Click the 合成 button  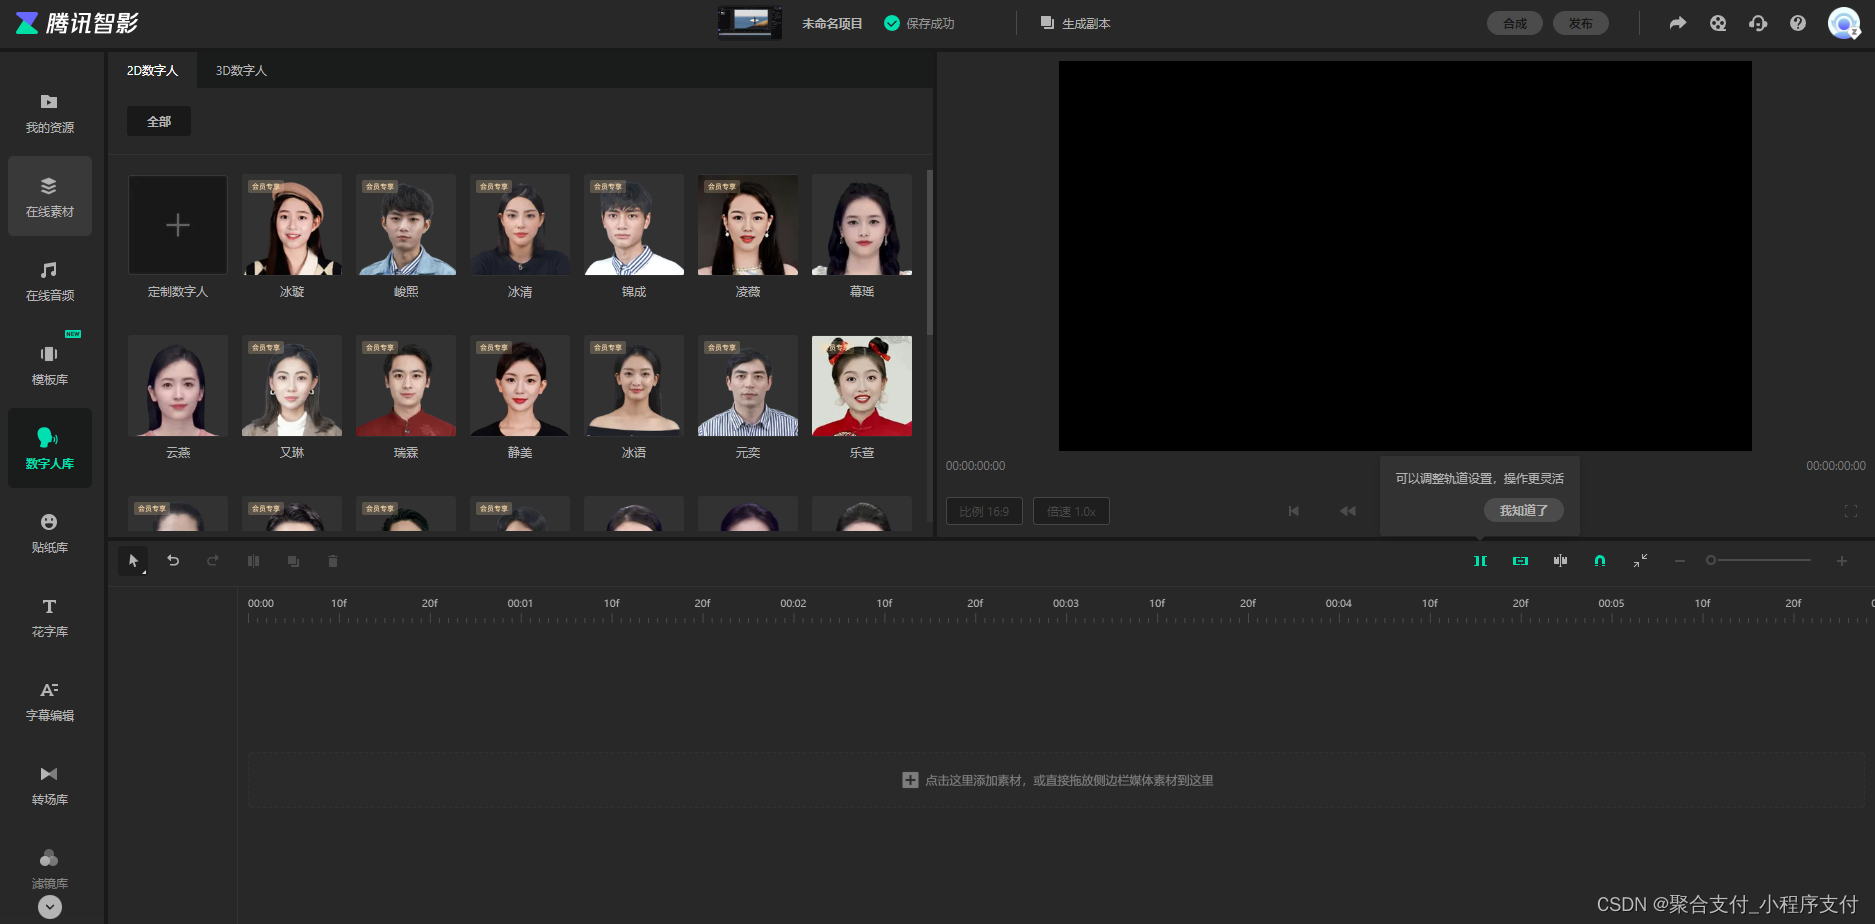(1515, 23)
